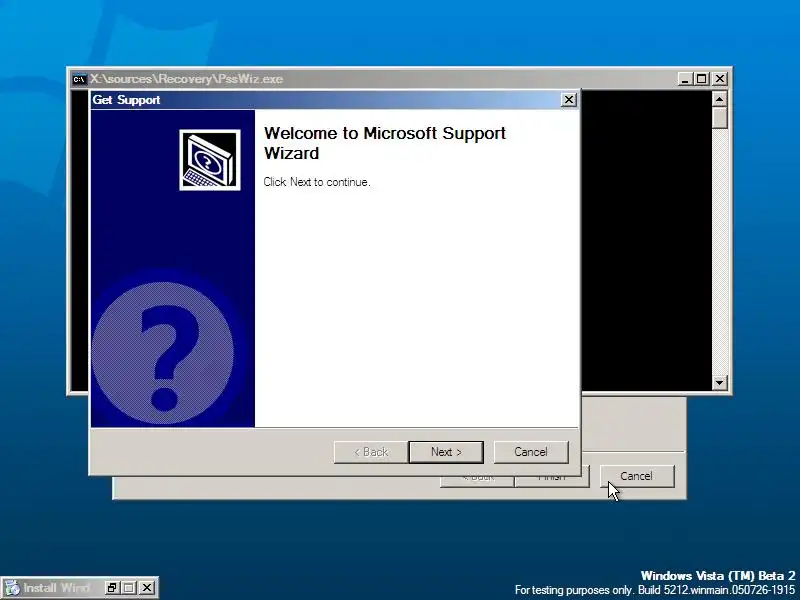Click the console scrollbar up arrow
The height and width of the screenshot is (600, 800).
tap(719, 98)
